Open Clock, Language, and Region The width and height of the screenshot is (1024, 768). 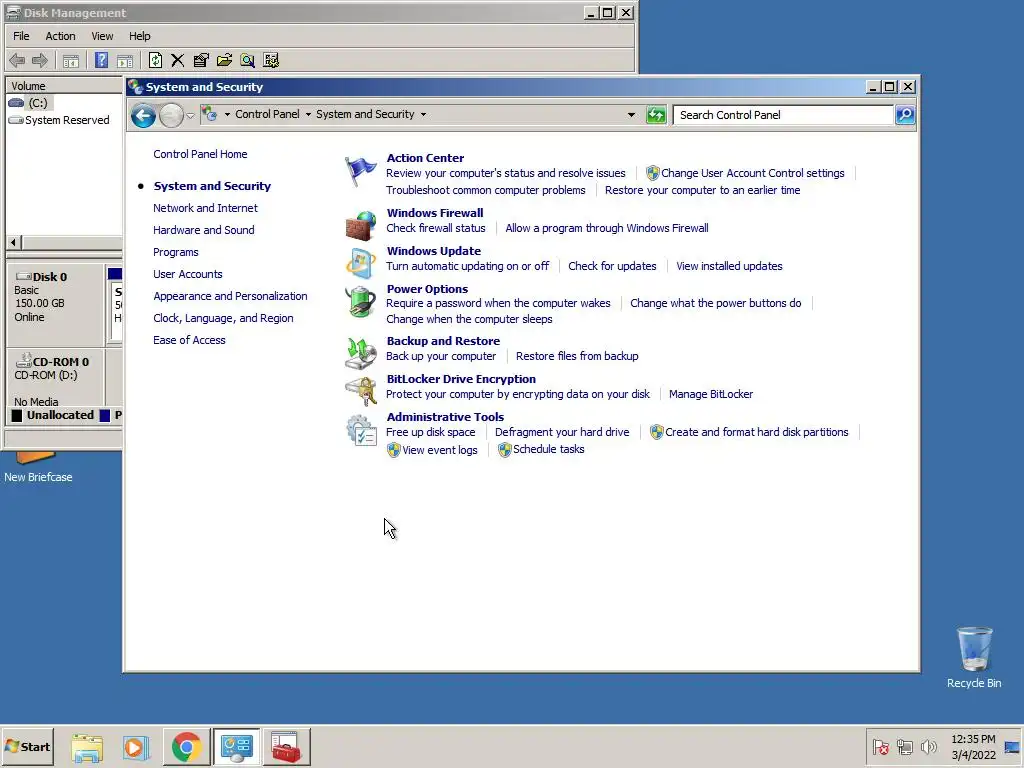click(223, 318)
